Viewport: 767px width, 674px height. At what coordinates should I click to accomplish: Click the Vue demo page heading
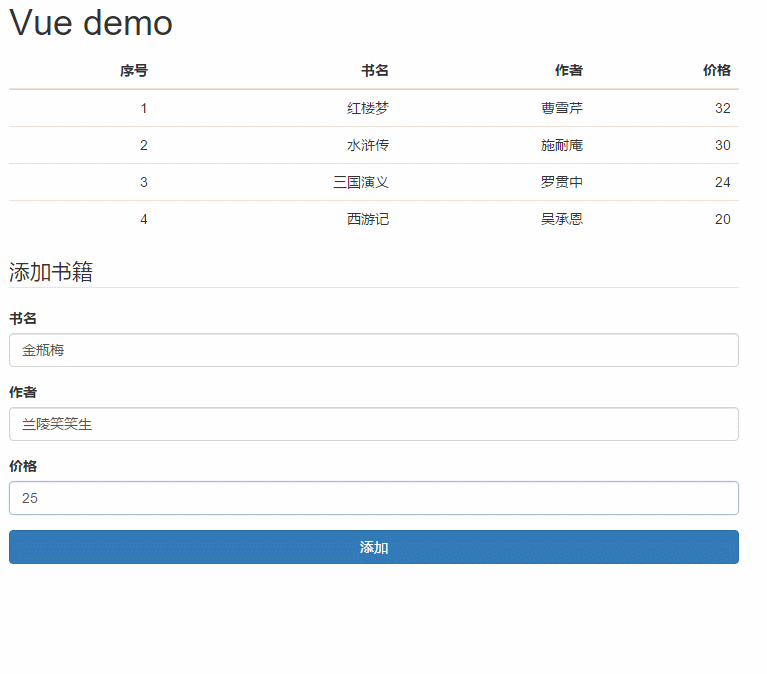(x=91, y=23)
